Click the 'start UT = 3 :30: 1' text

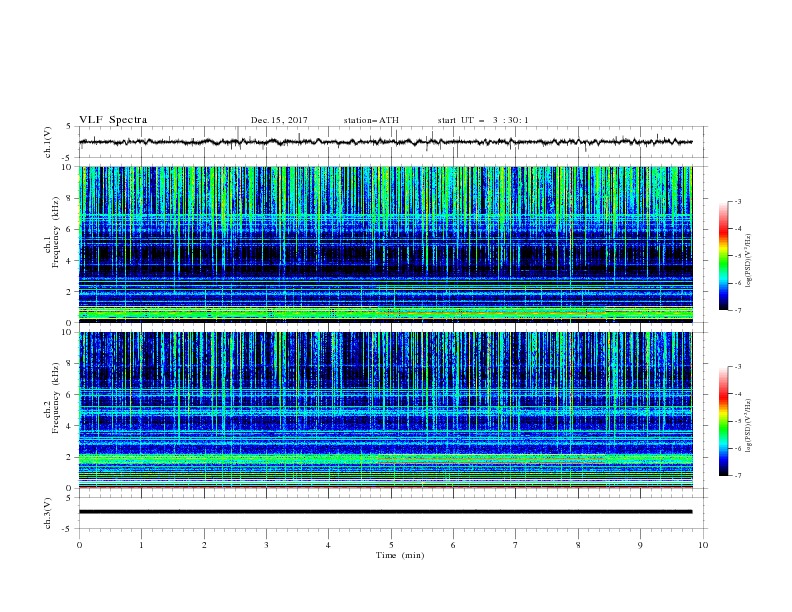(x=483, y=120)
